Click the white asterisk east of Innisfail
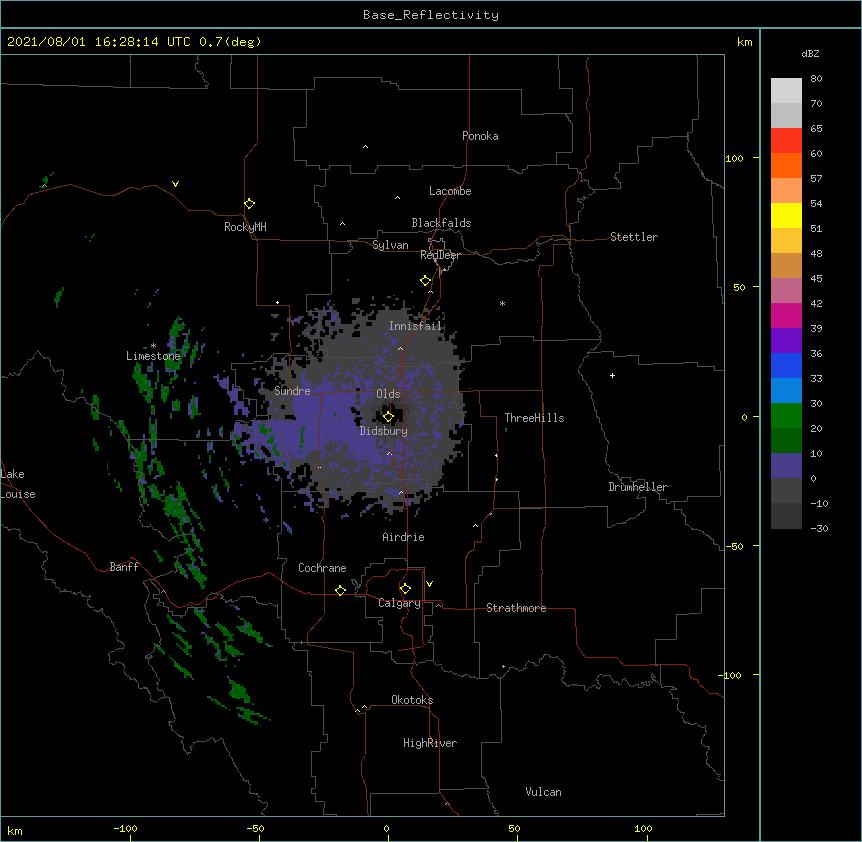This screenshot has width=862, height=842. [x=502, y=303]
